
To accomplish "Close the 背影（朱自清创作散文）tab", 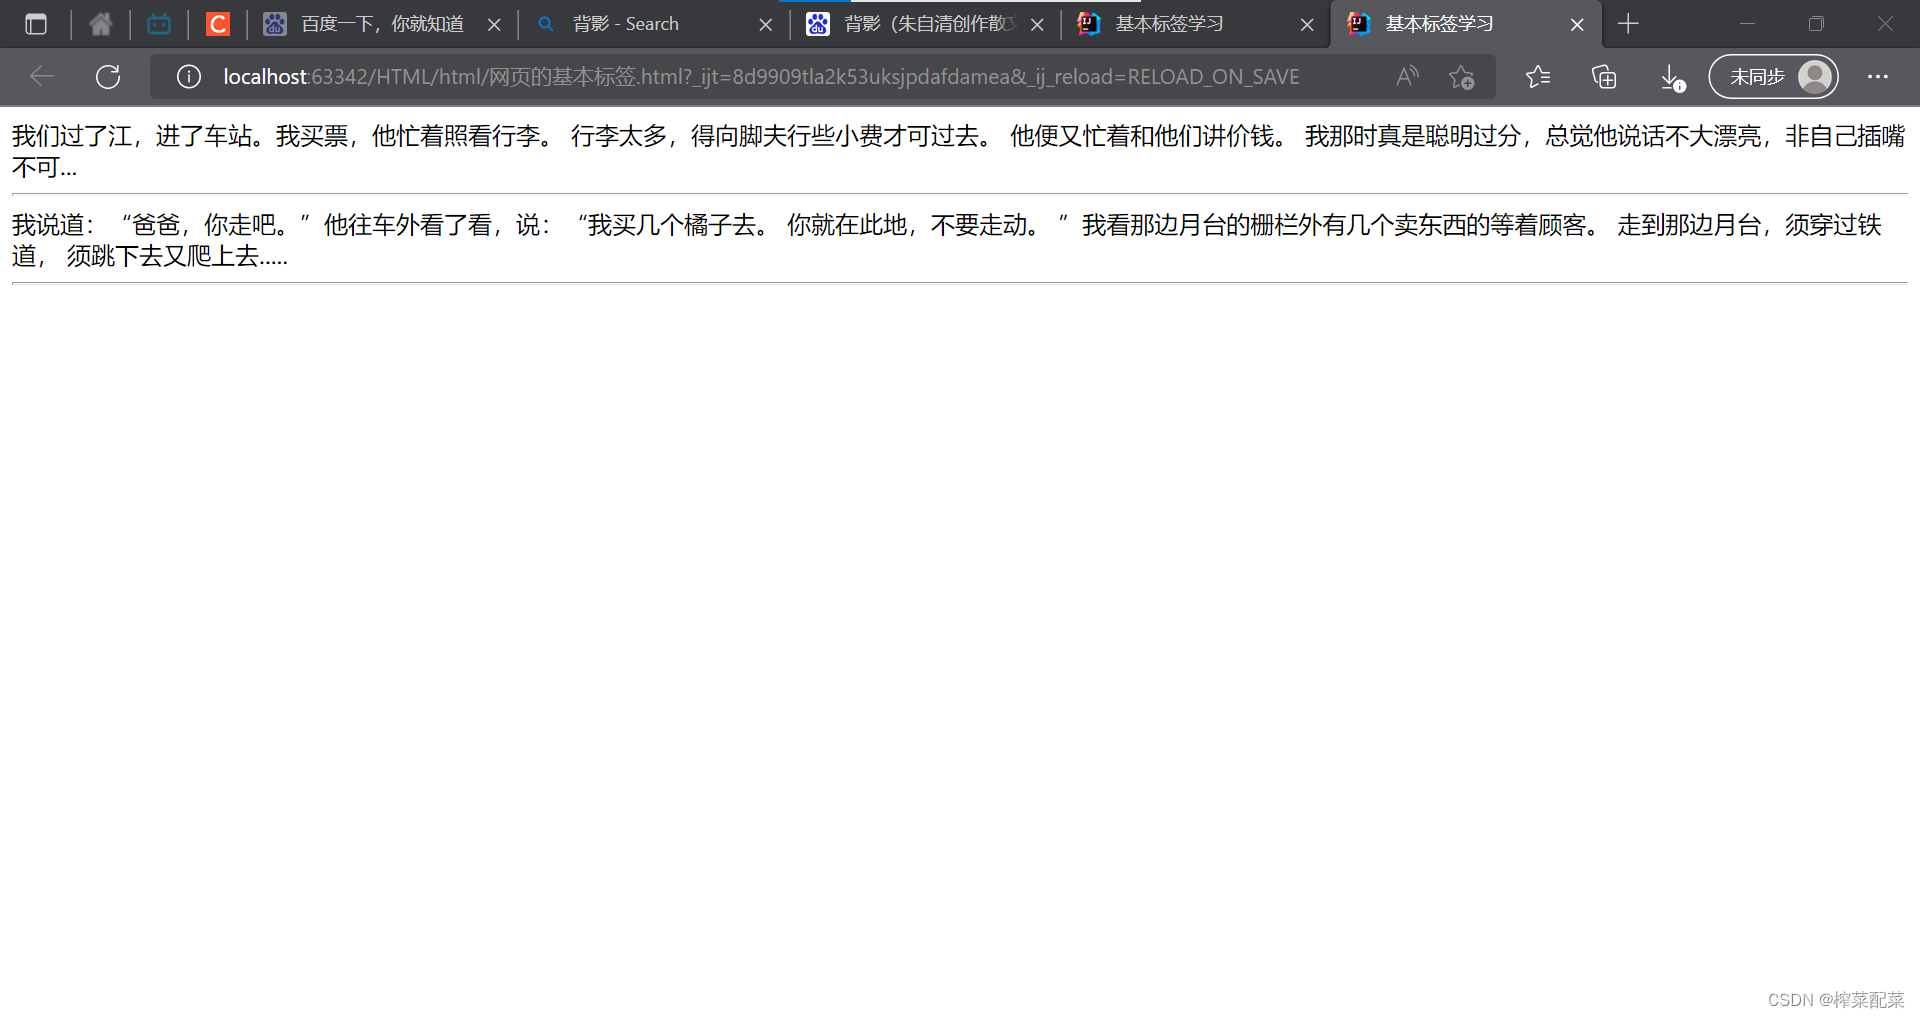I will click(x=1037, y=24).
